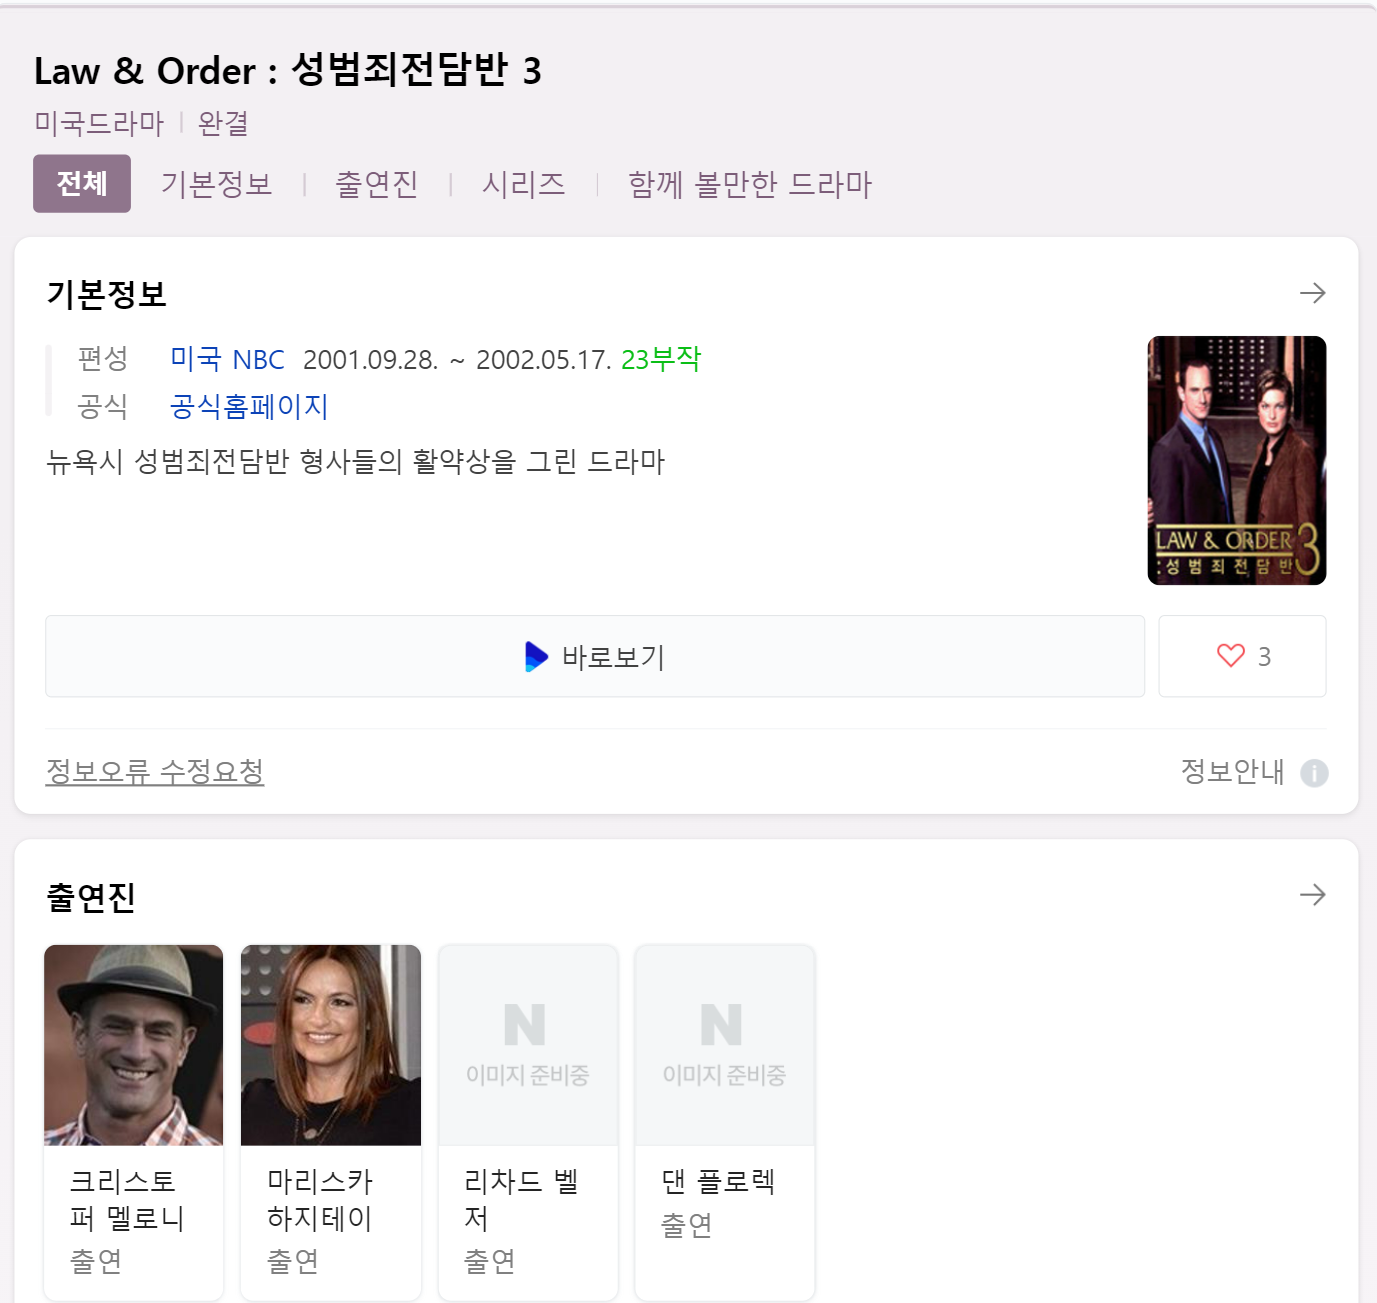Switch to the 기본정보 tab
1377x1303 pixels.
coord(217,184)
